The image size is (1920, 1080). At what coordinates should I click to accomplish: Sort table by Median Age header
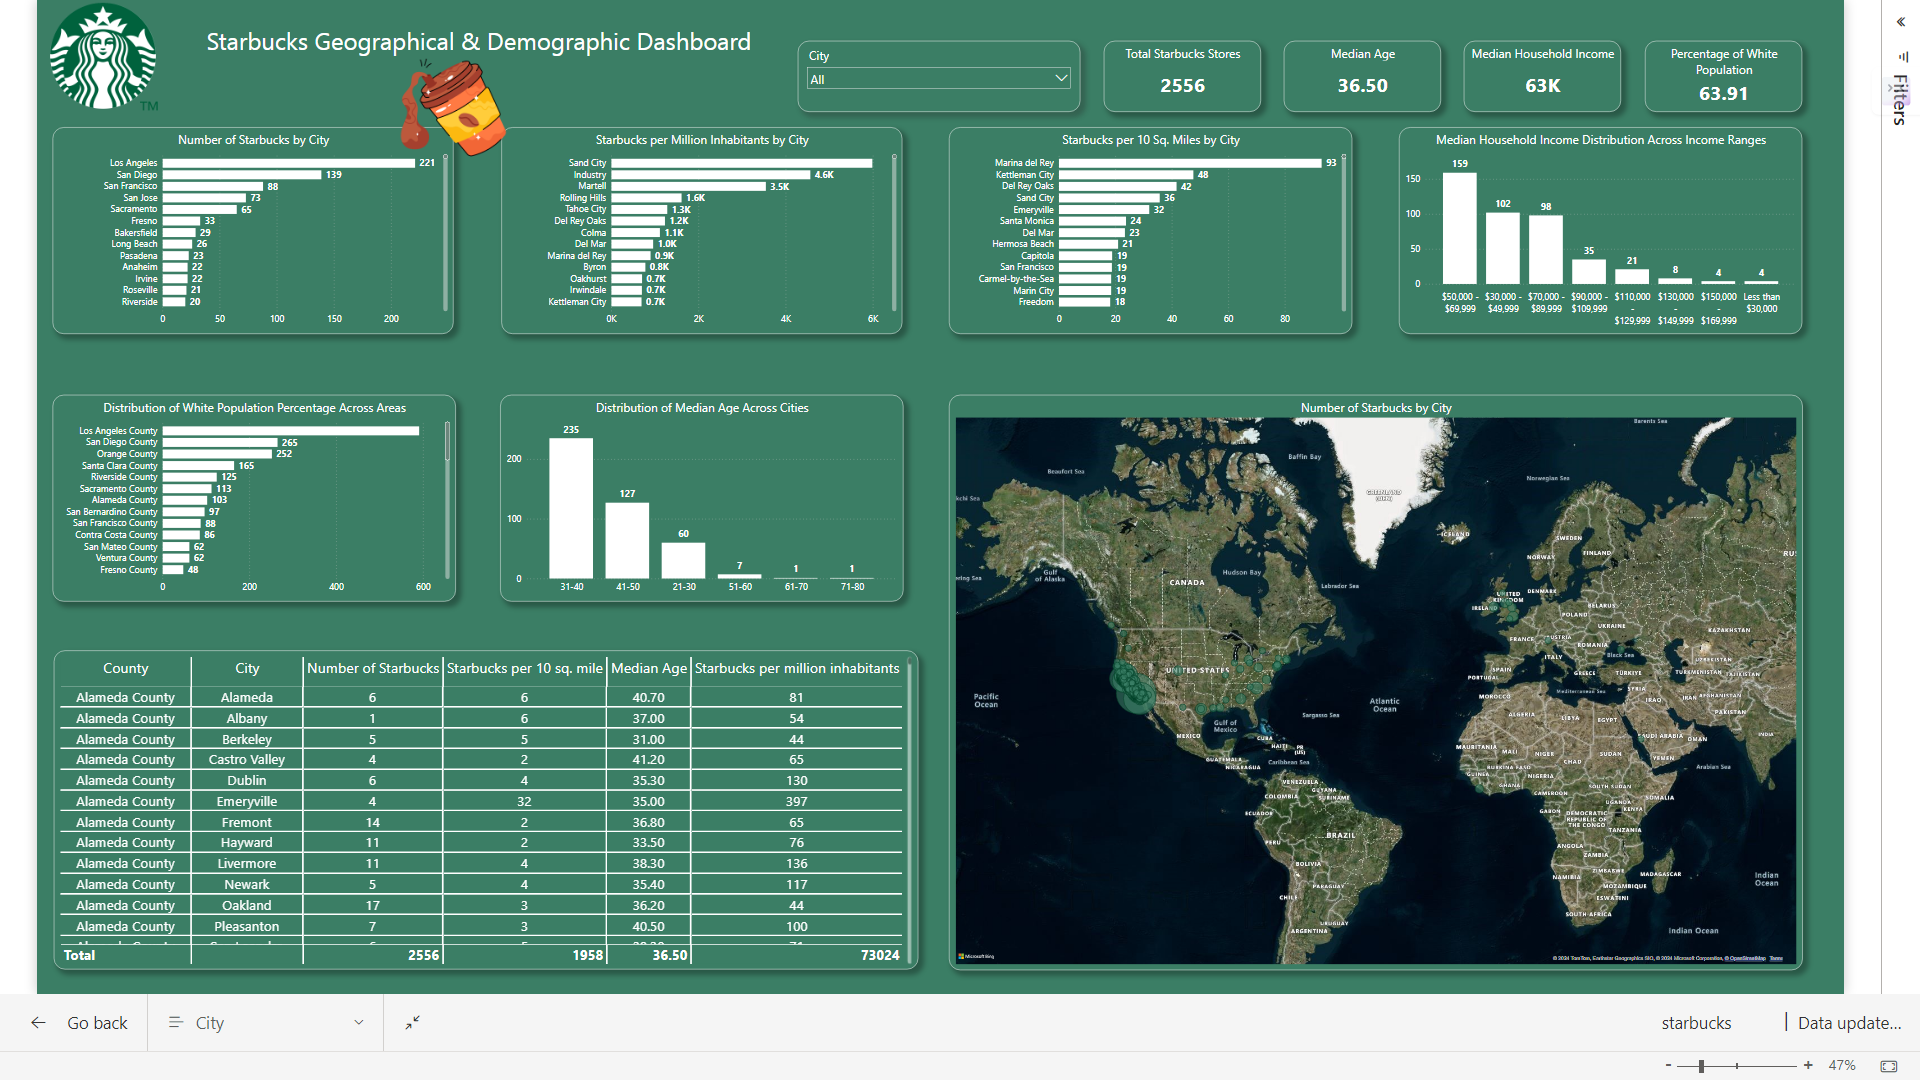pyautogui.click(x=648, y=669)
